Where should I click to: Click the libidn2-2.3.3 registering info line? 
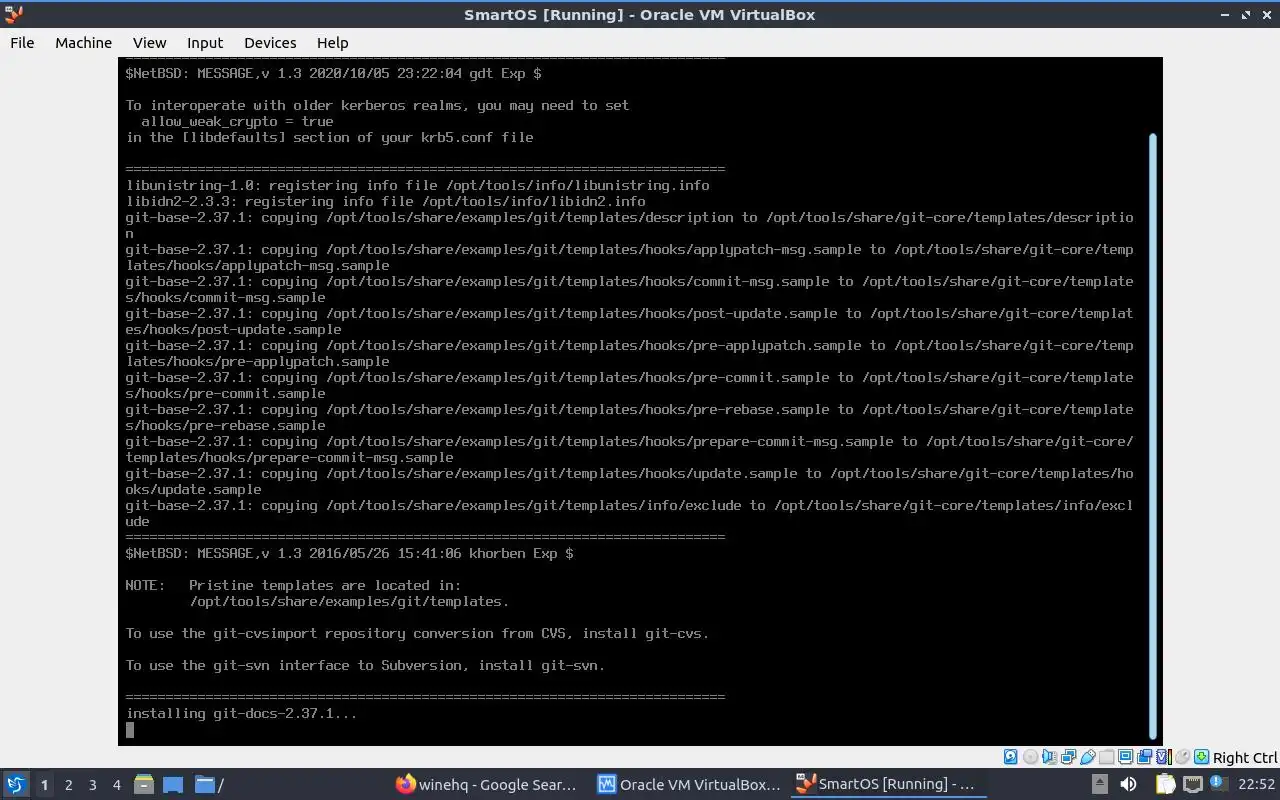tap(385, 202)
